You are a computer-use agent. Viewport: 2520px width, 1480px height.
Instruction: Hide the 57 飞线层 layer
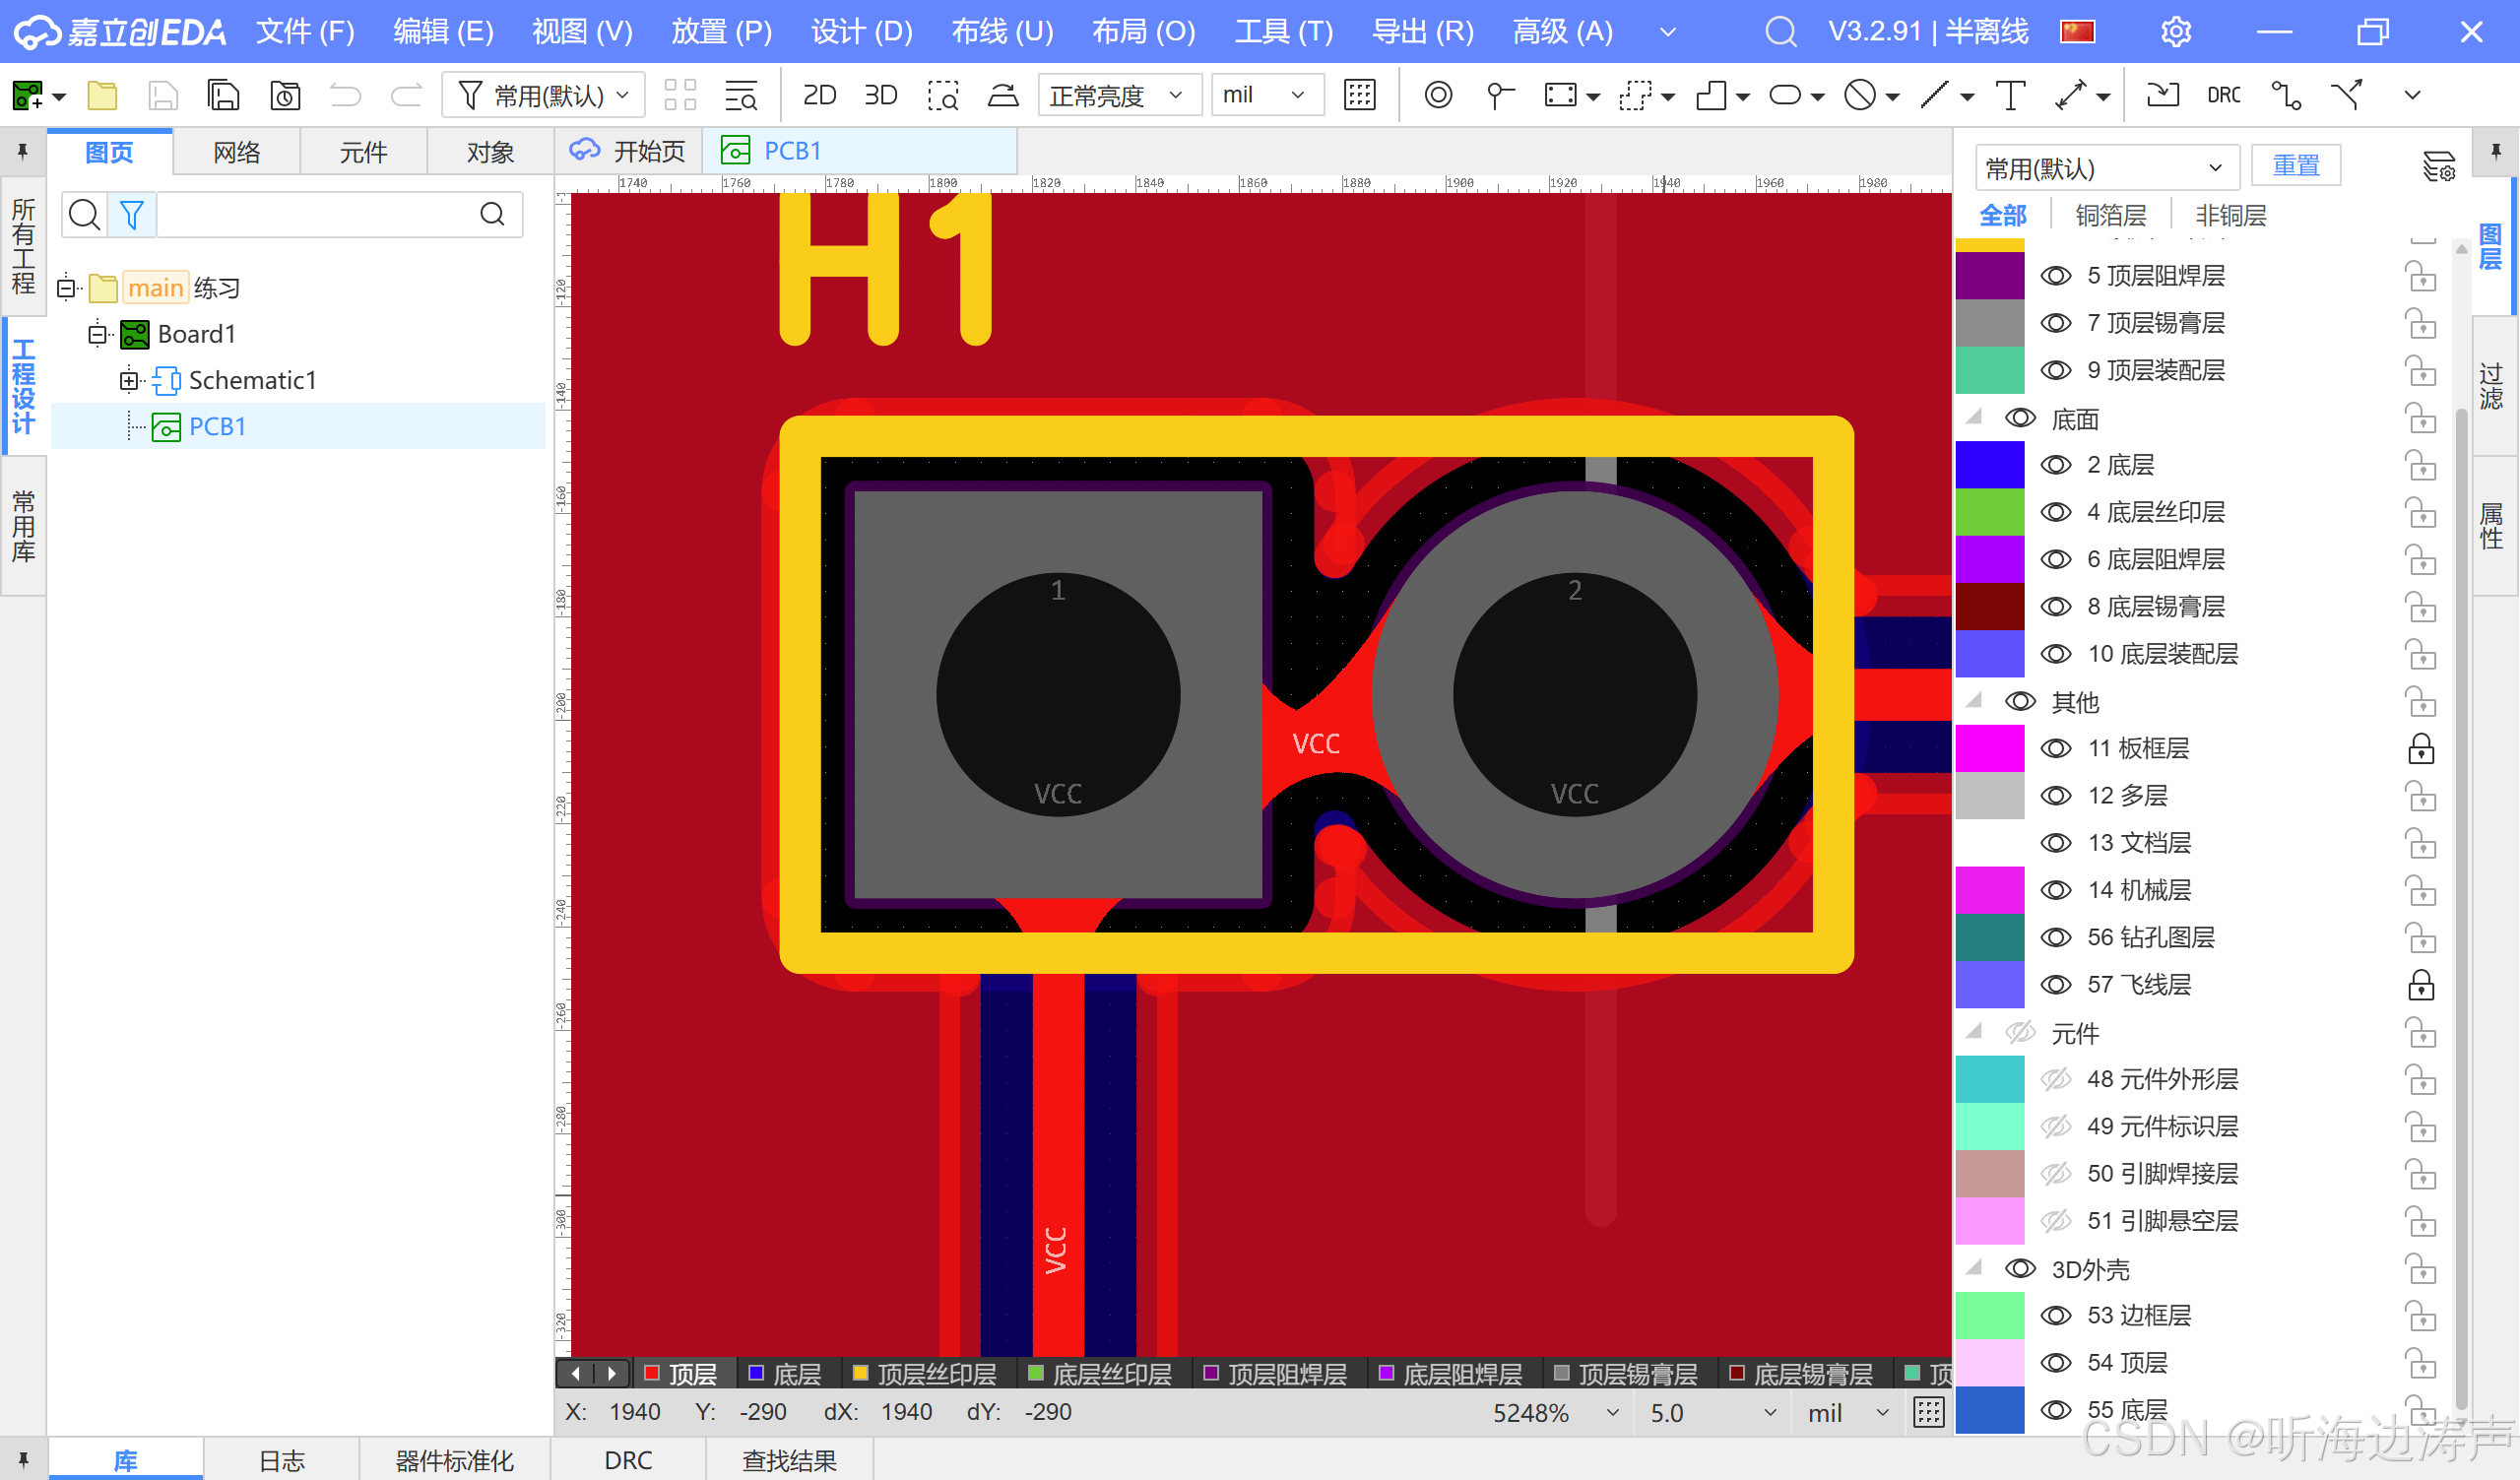[2055, 985]
